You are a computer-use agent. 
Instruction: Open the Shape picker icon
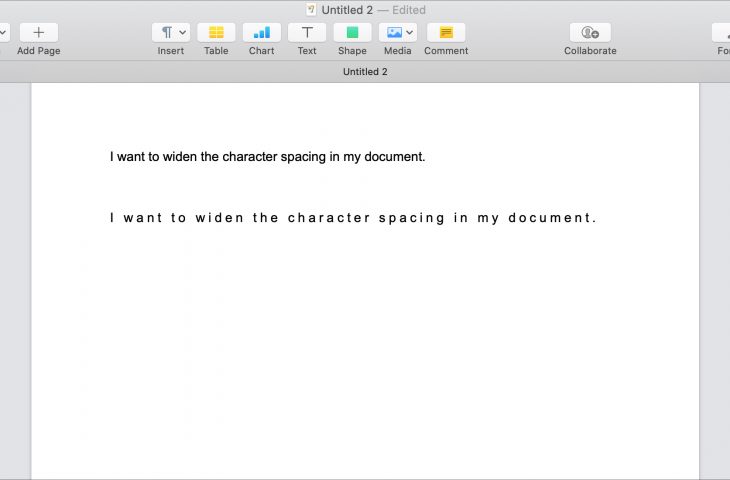[x=352, y=33]
